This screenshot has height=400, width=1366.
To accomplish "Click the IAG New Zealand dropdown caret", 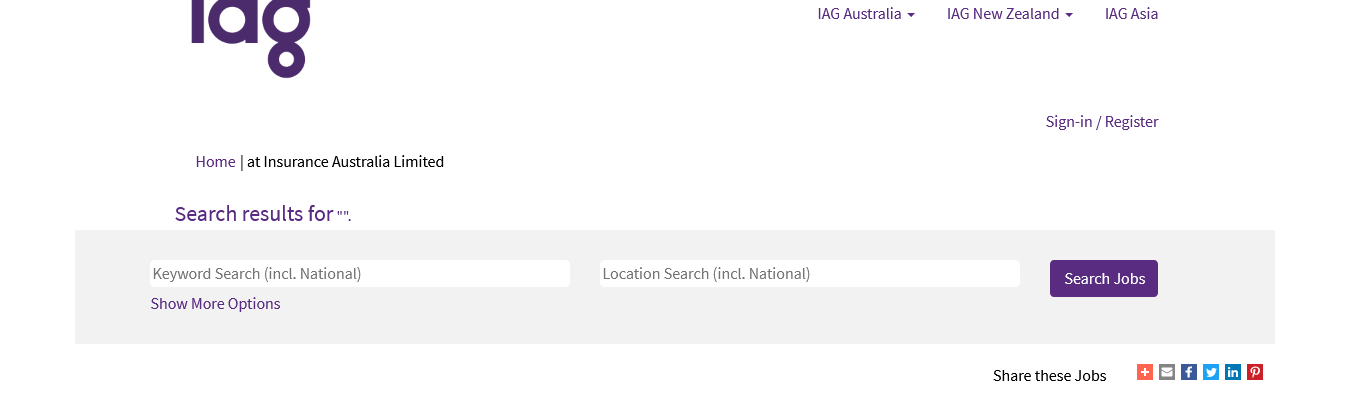I will coord(1069,15).
